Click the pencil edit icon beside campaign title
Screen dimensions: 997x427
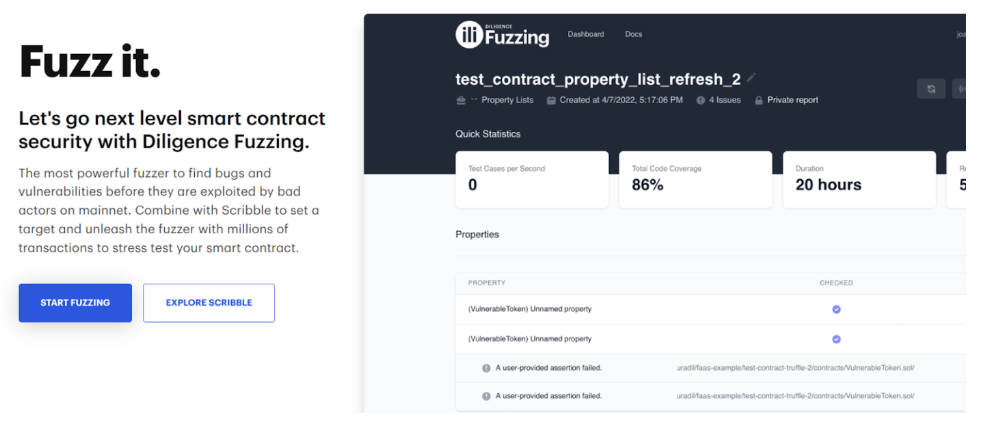[752, 78]
